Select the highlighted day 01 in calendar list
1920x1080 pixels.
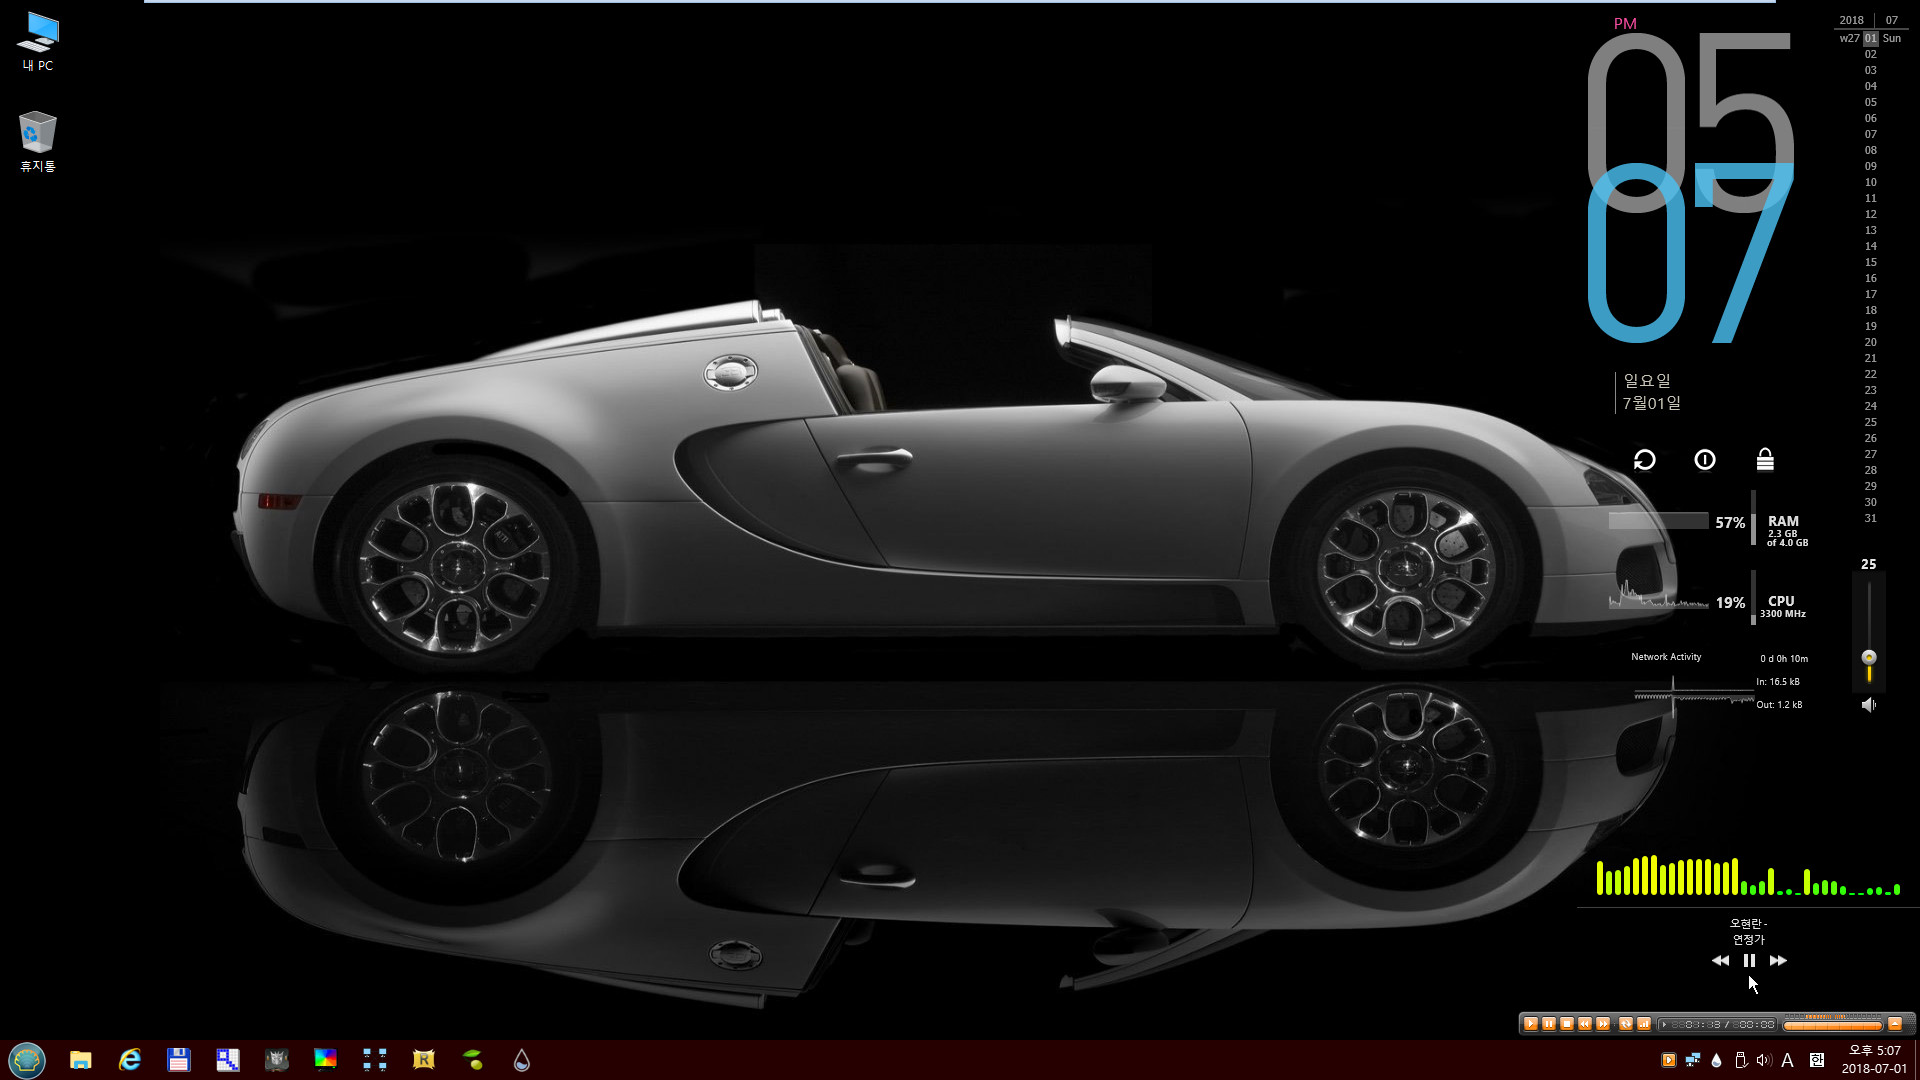pos(1870,38)
